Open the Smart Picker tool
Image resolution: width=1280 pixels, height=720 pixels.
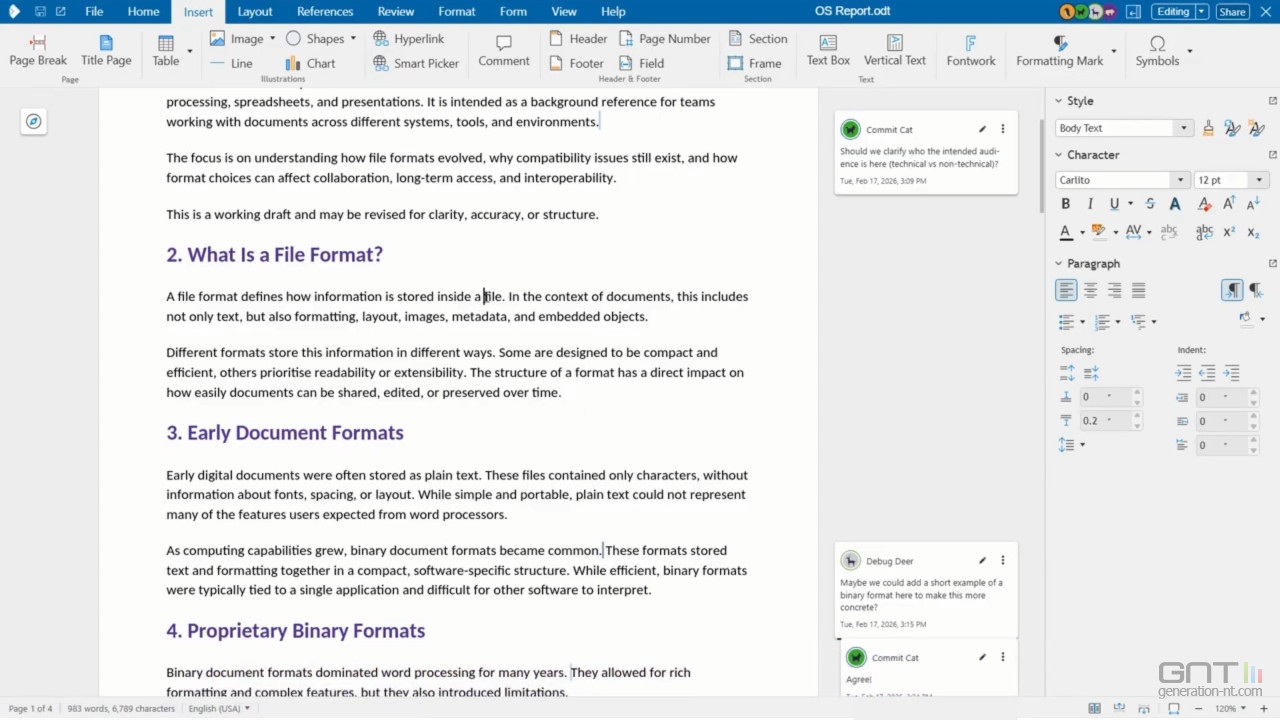click(x=416, y=63)
